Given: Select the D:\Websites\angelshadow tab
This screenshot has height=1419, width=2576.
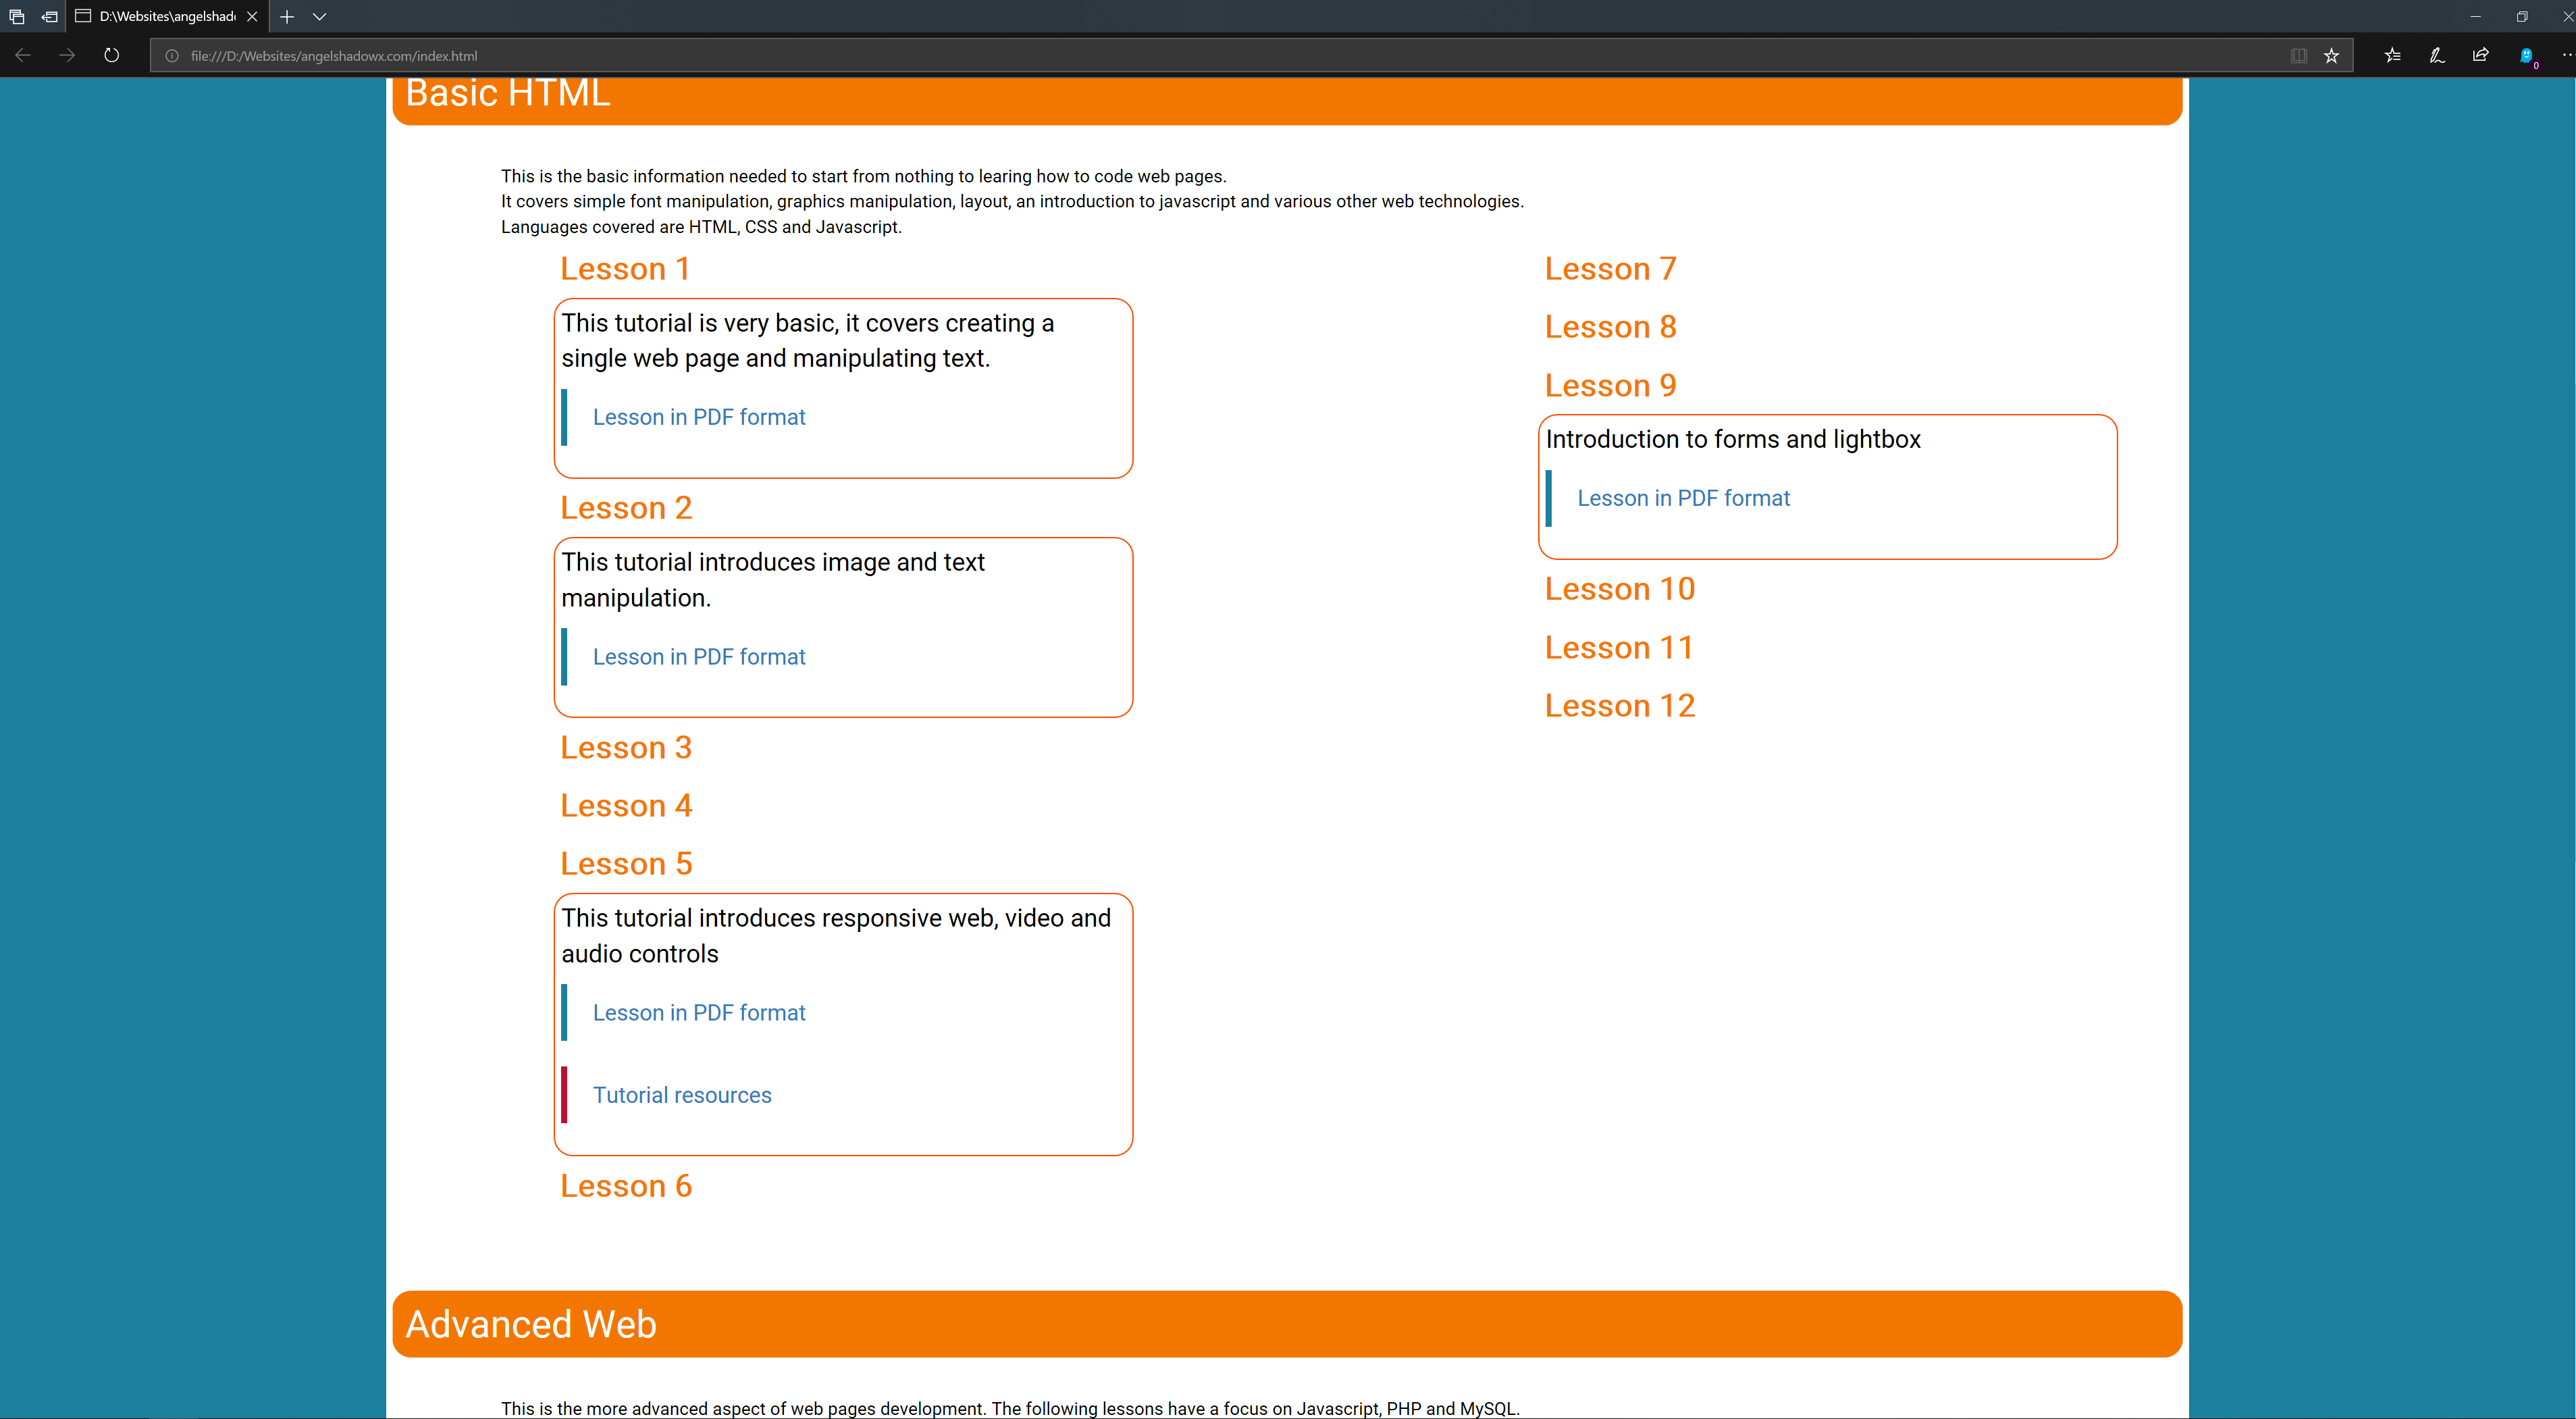Looking at the screenshot, I should click(165, 16).
